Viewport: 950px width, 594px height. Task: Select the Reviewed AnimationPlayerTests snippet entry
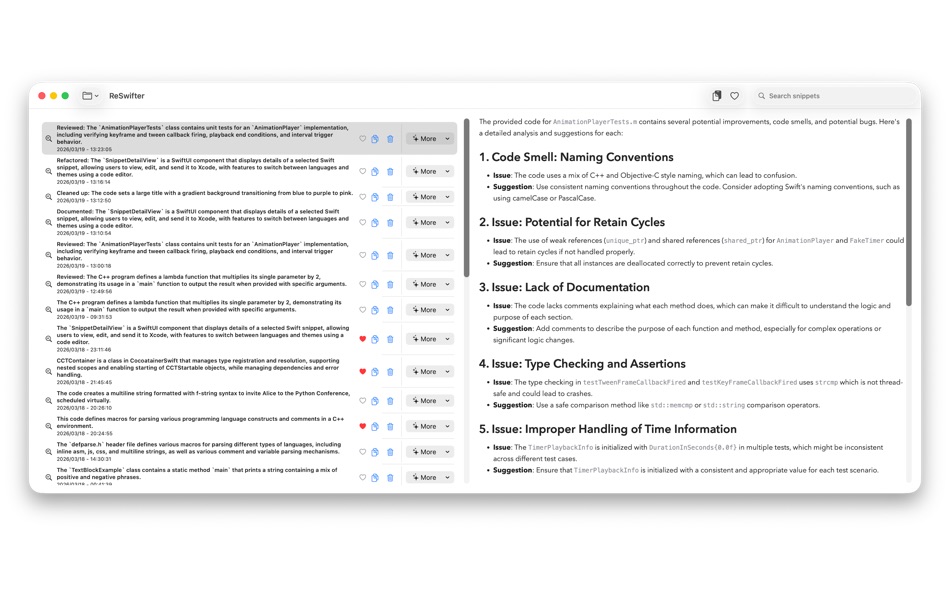[x=200, y=254]
